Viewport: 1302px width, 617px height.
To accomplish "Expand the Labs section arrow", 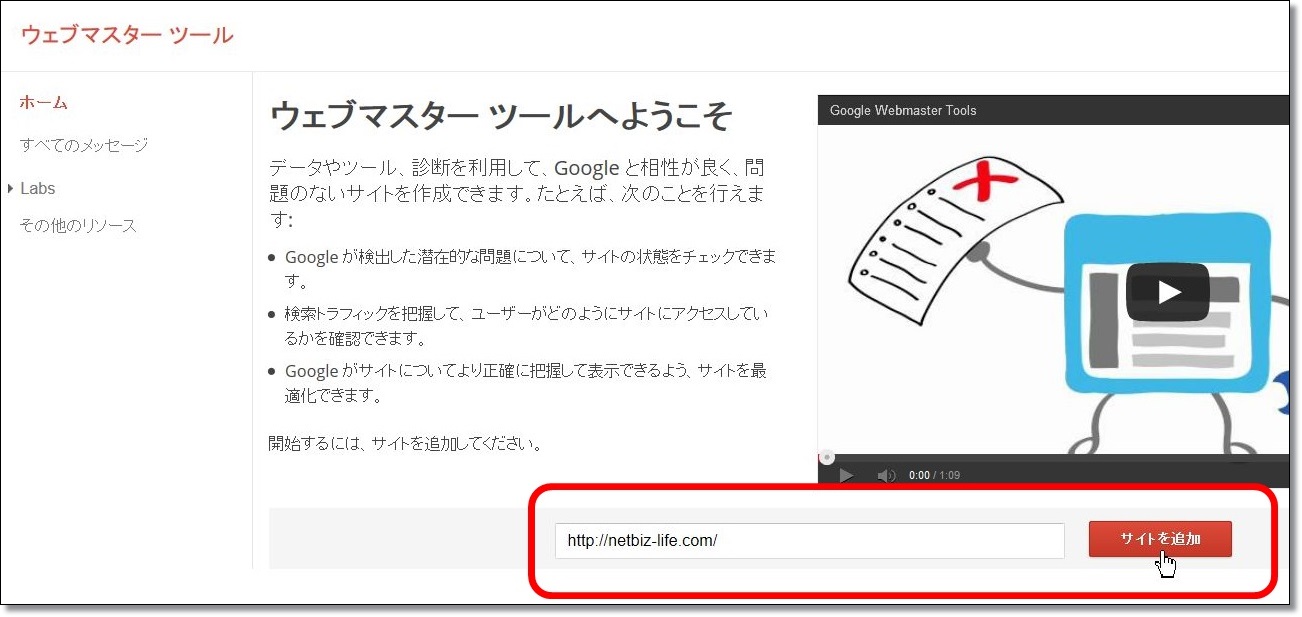I will point(10,188).
